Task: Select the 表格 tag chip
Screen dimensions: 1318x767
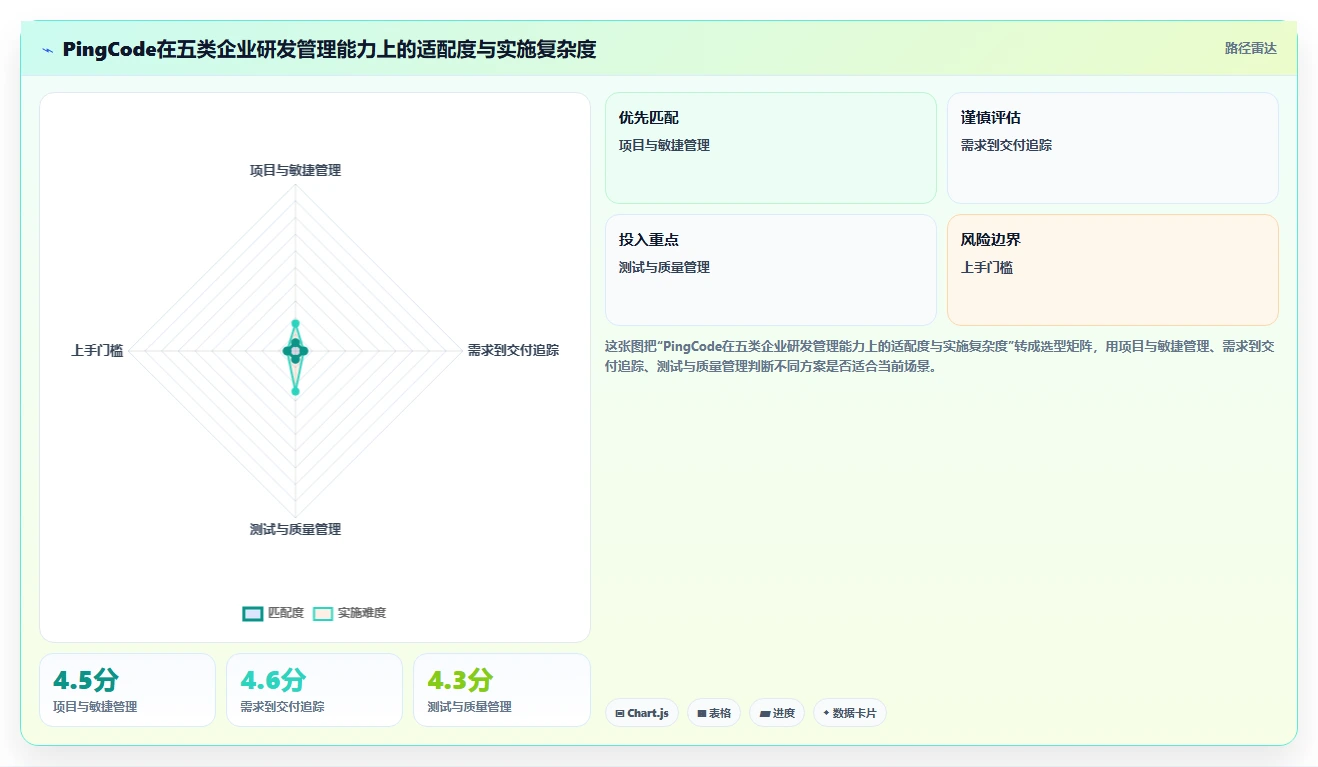Action: 714,713
